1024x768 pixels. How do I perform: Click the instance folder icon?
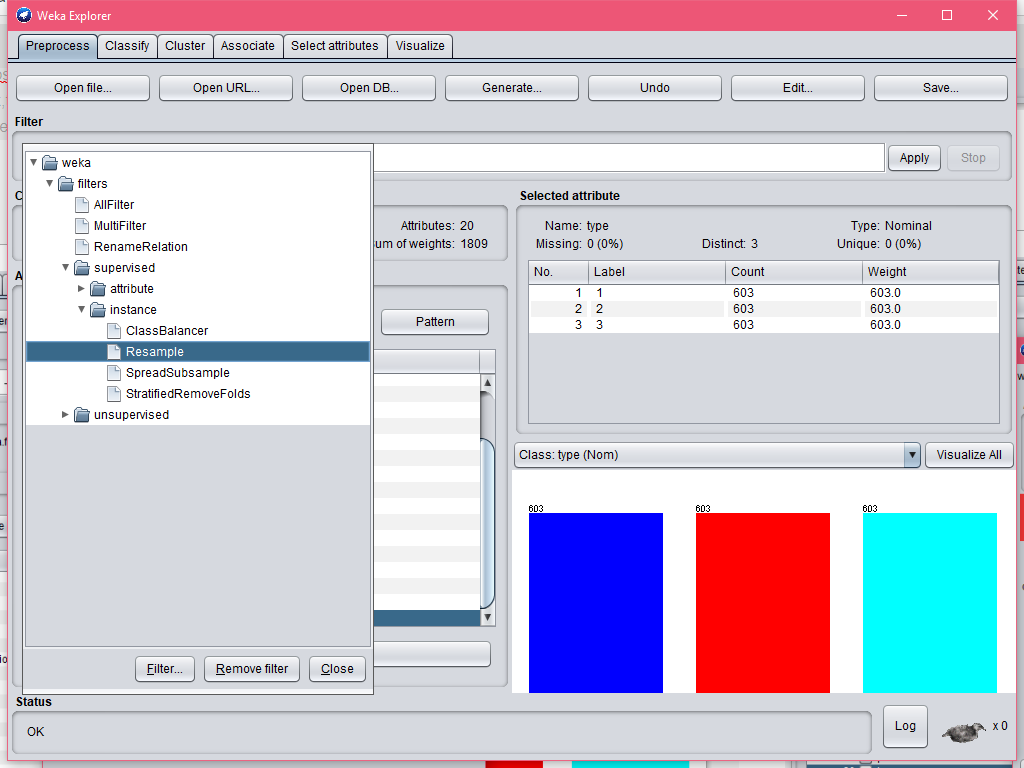click(x=98, y=310)
